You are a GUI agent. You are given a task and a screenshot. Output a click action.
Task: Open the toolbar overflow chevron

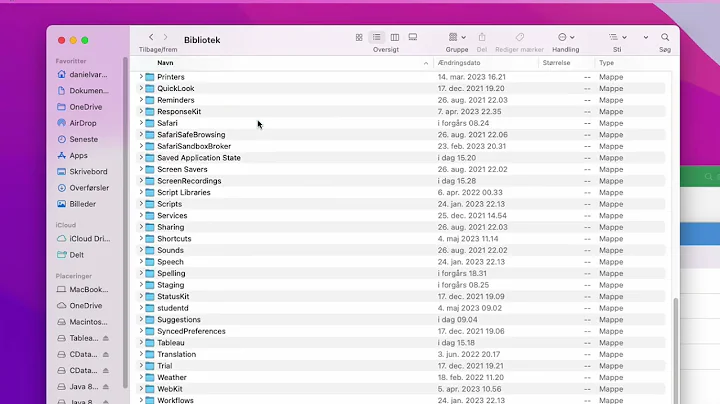[646, 37]
